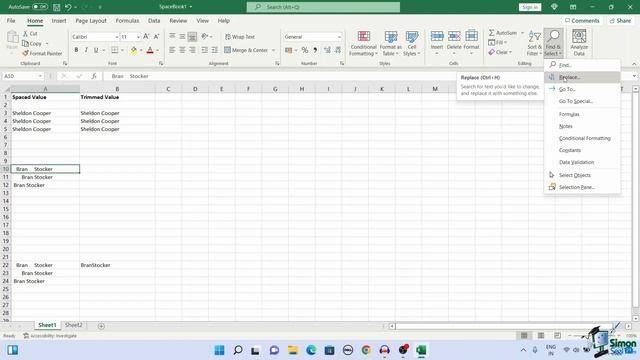Click the Format cells button

pyautogui.click(x=471, y=42)
